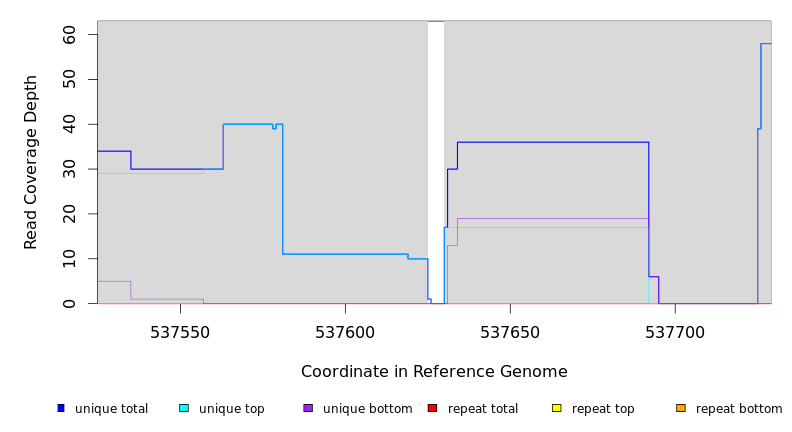
Task: Select the "unique total" legend label
Action: [x=111, y=409]
